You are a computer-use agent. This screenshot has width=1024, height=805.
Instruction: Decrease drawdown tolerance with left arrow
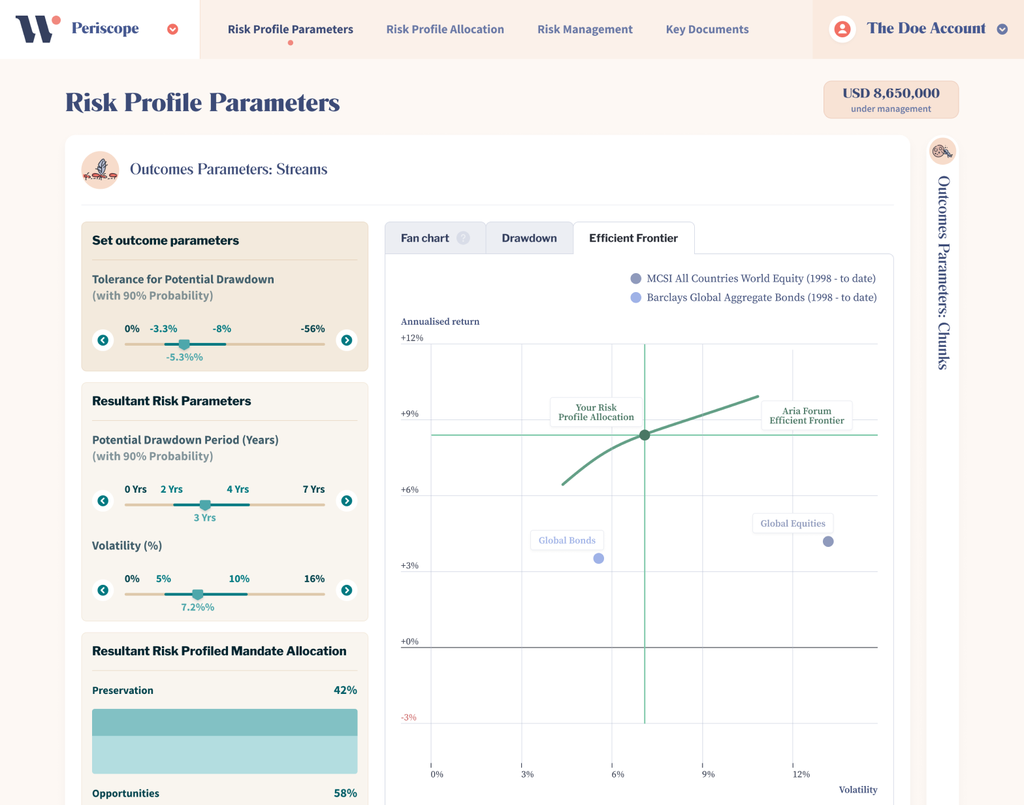pos(103,340)
